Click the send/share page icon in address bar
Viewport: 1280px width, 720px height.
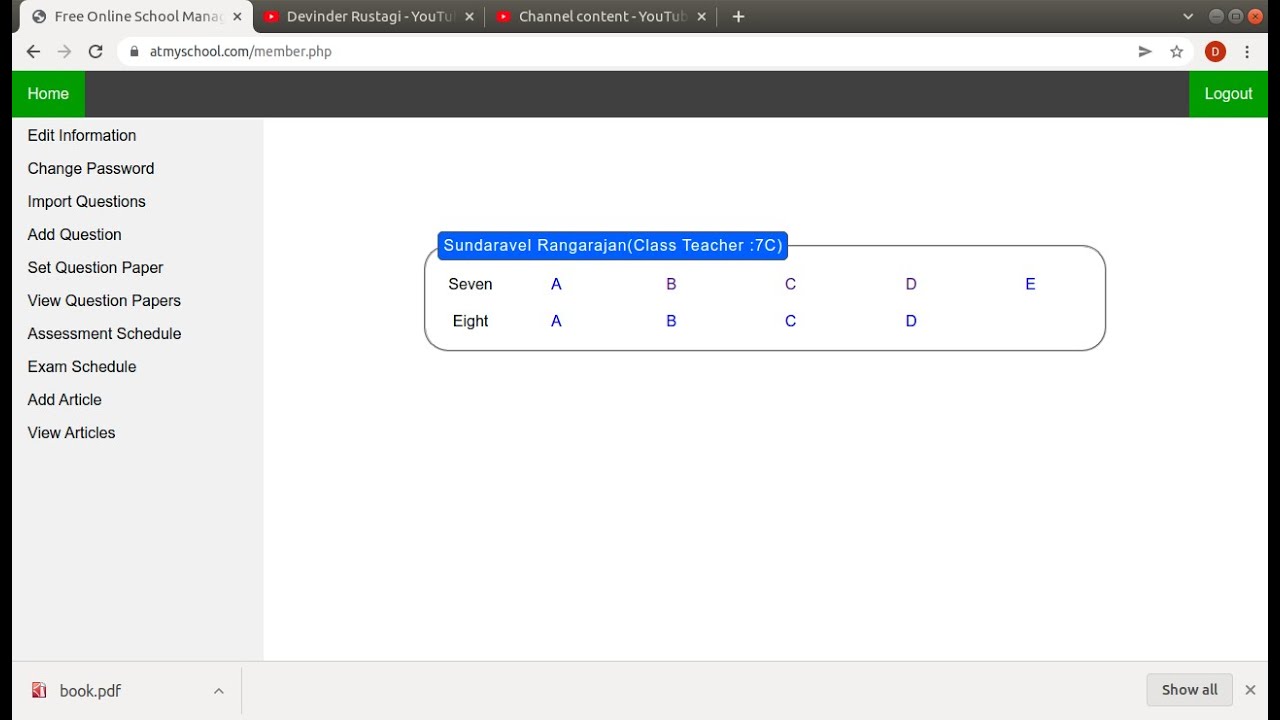(x=1145, y=52)
